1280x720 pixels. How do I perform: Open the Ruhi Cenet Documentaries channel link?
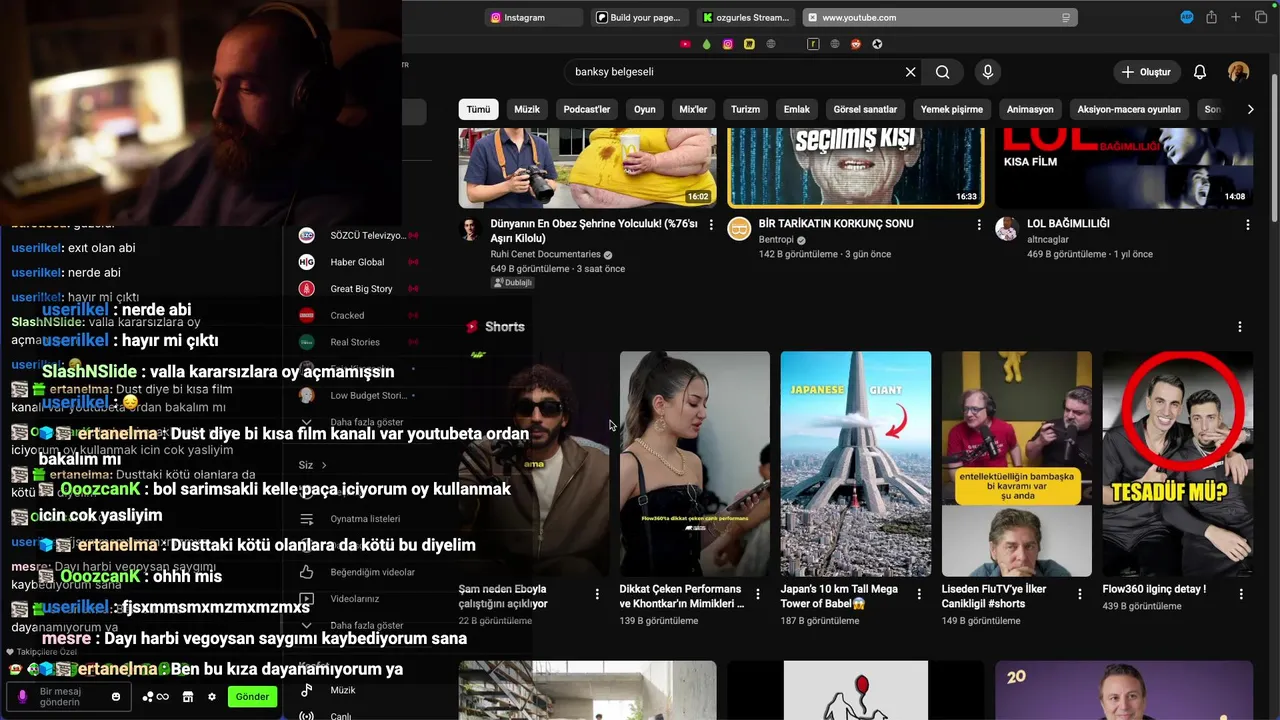coord(546,254)
